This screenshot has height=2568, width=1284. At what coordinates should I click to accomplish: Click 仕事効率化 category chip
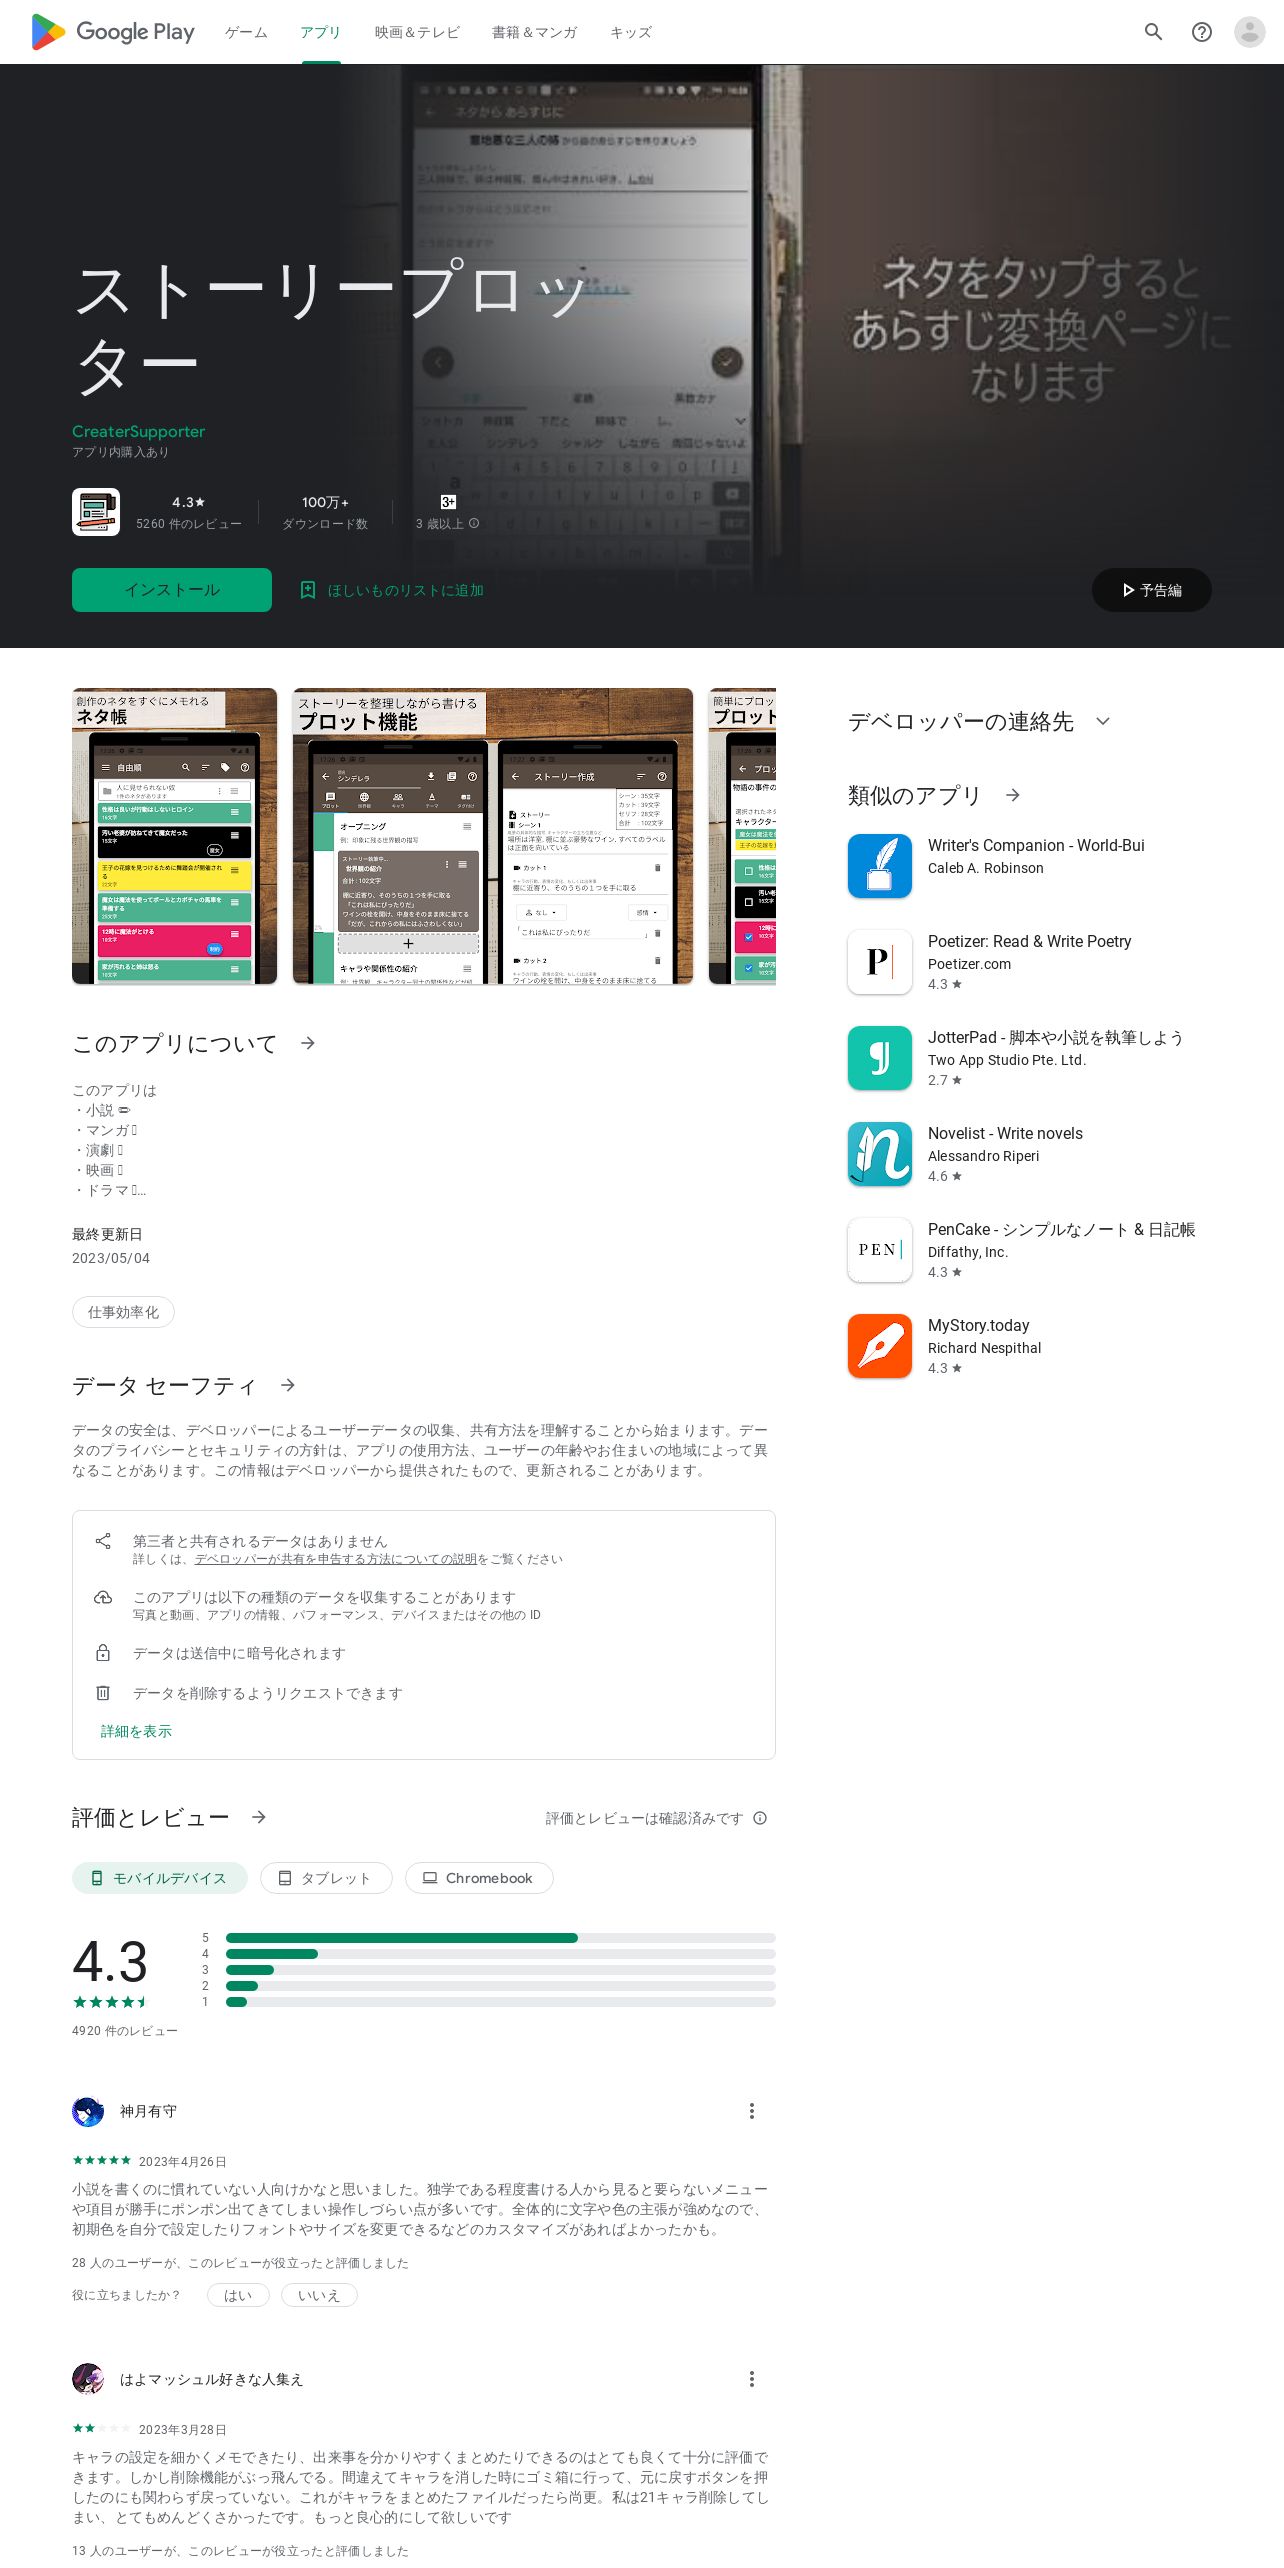point(123,1312)
